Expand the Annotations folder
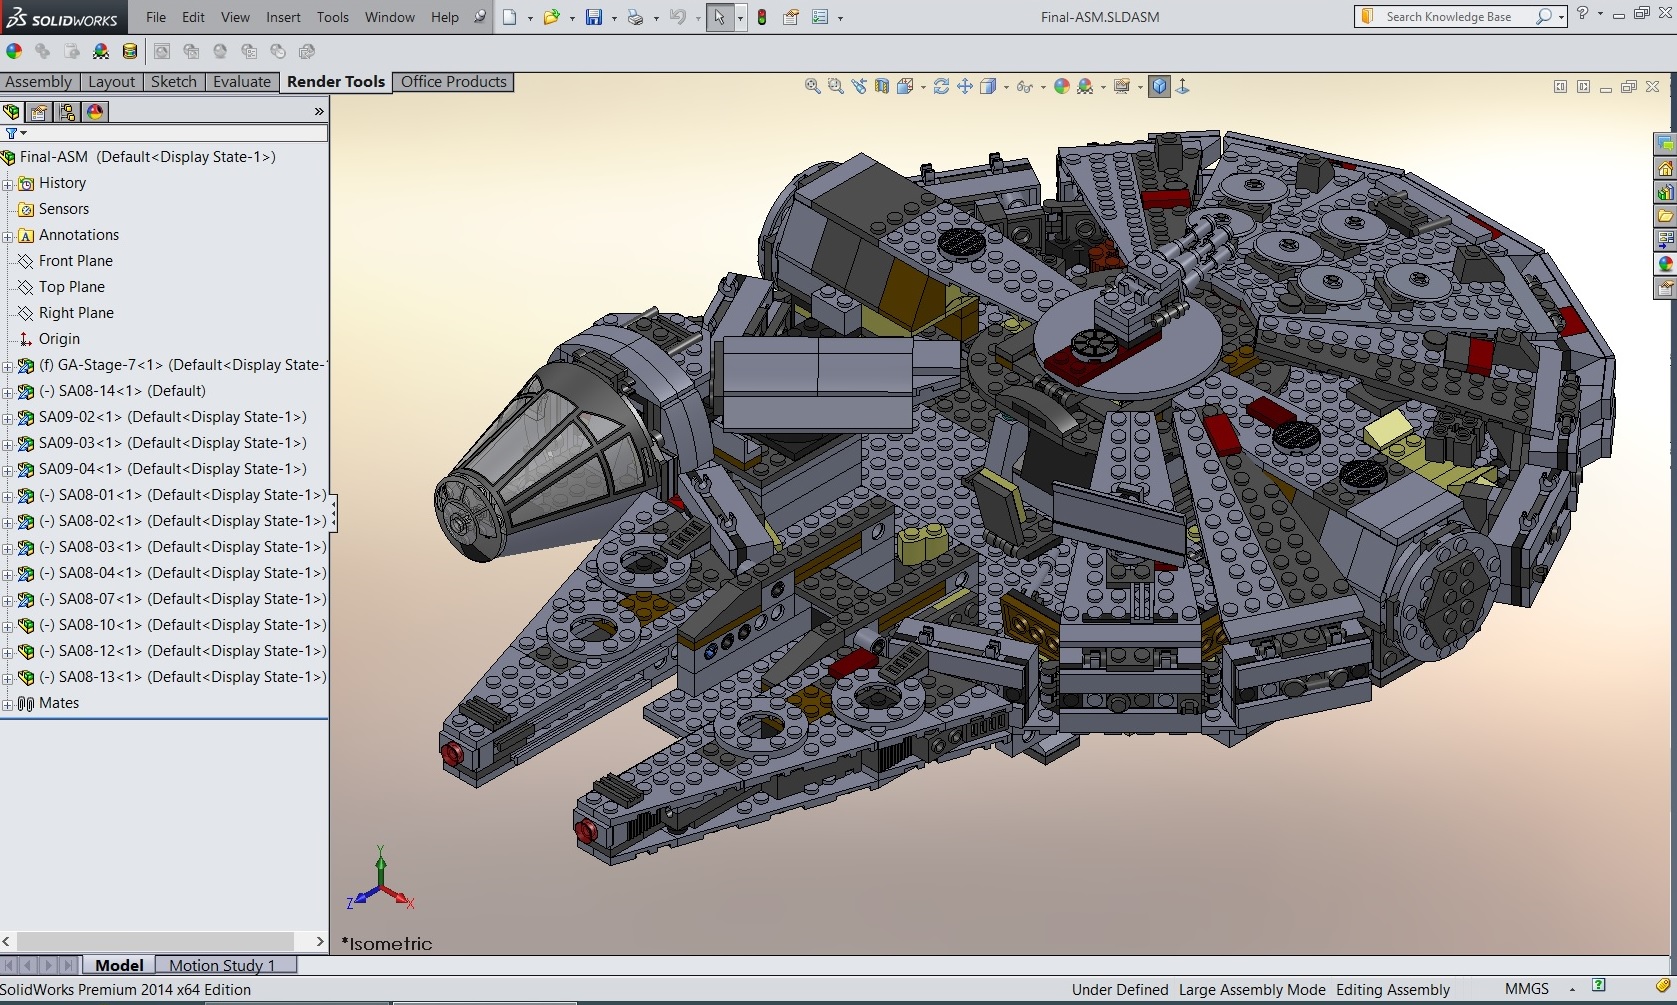Screen dimensions: 1677x1005 7,236
